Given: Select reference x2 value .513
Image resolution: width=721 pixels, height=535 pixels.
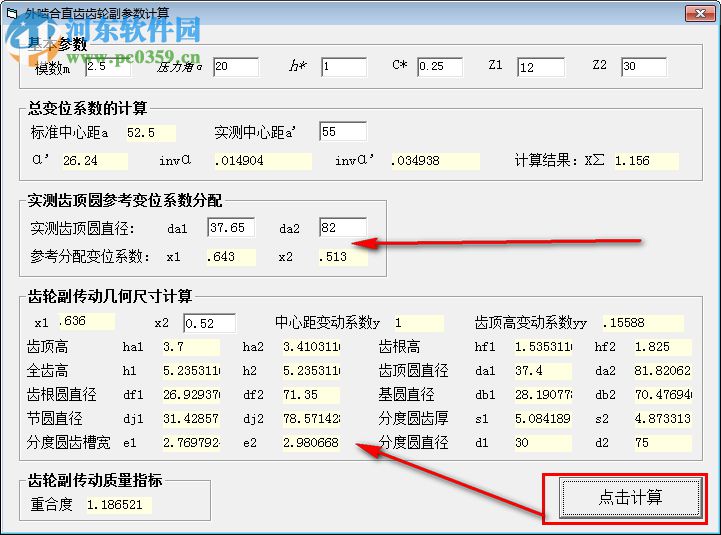Looking at the screenshot, I should click(x=343, y=257).
